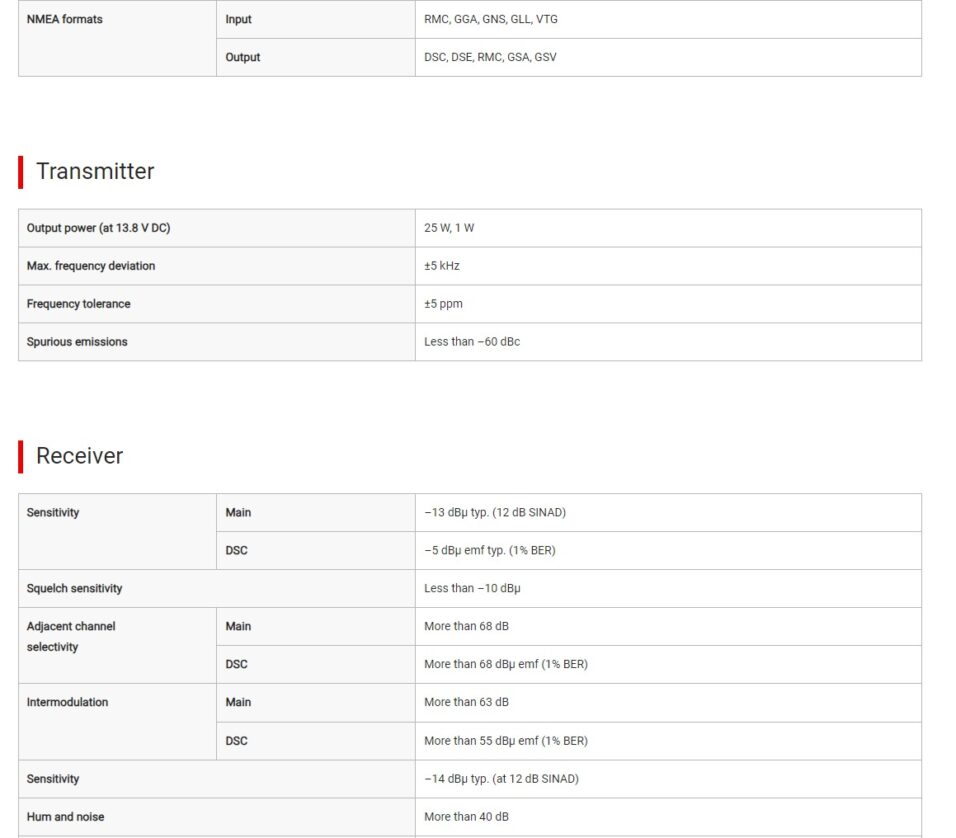The height and width of the screenshot is (838, 956).
Task: Click Max. frequency deviation label
Action: 91,266
